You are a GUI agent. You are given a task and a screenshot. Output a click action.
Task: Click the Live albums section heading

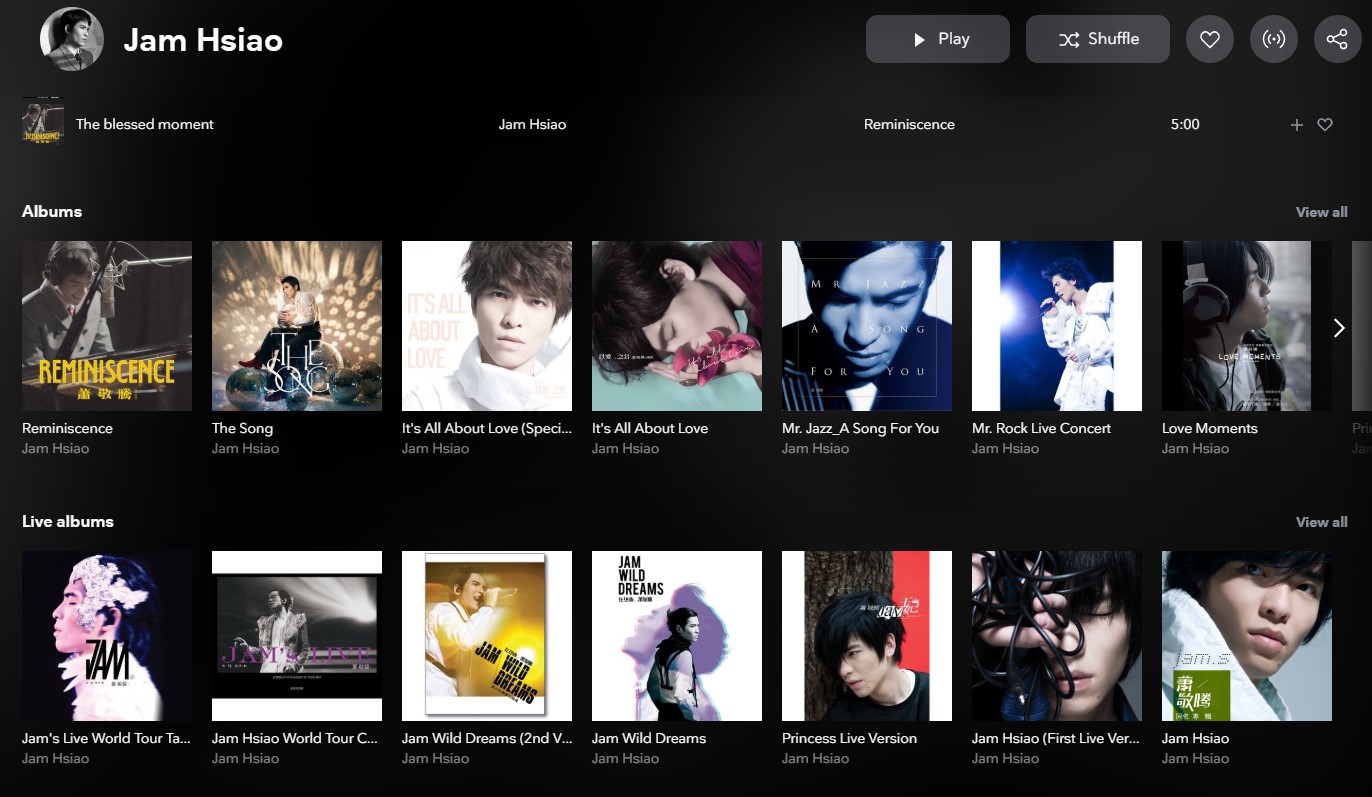coord(68,522)
